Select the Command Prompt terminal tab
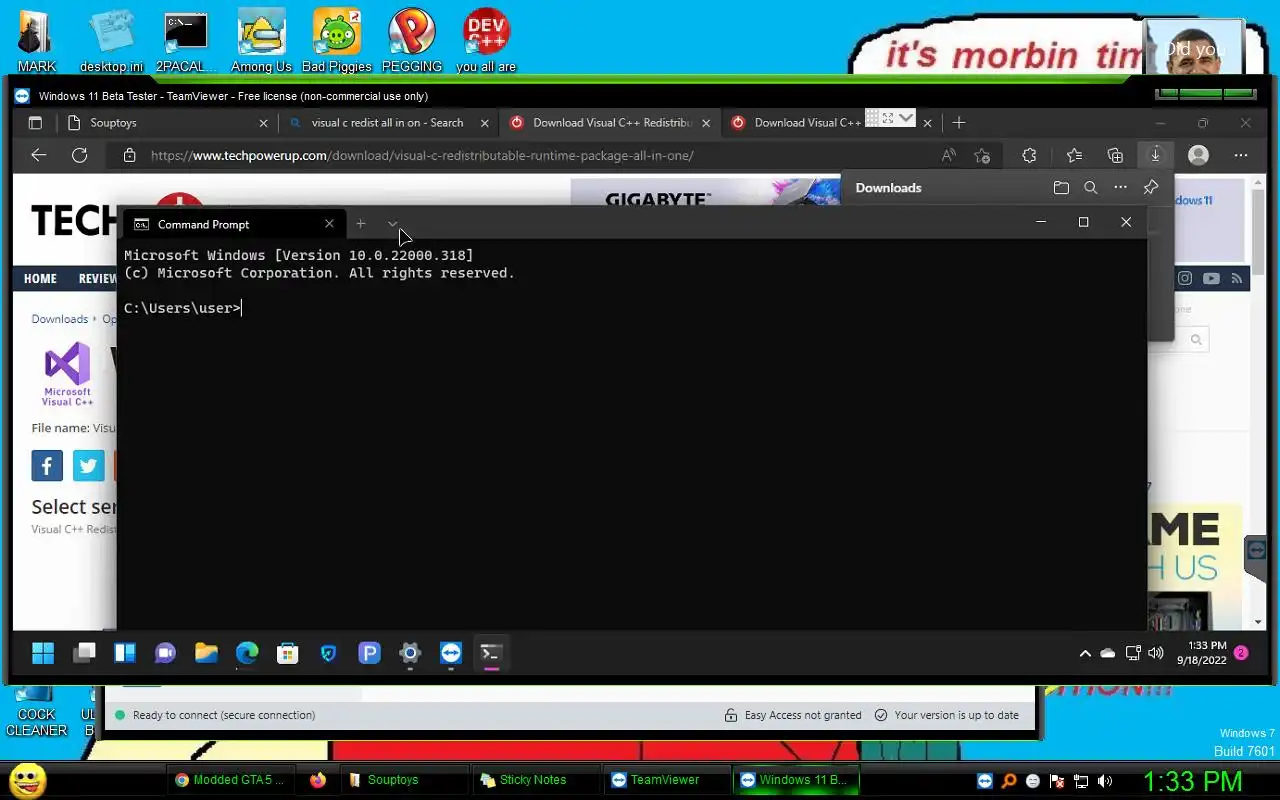1280x800 pixels. [234, 224]
